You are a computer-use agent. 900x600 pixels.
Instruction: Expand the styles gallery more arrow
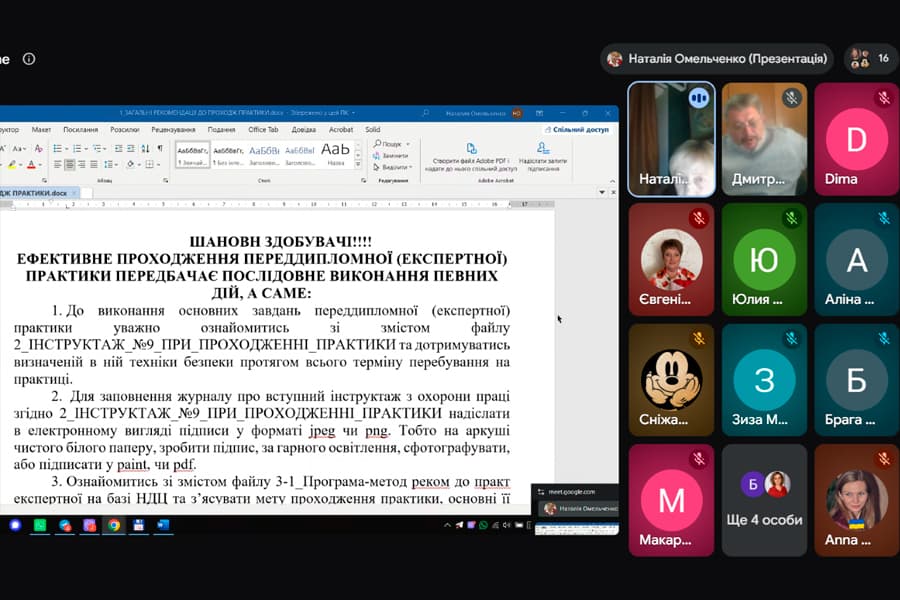coord(358,165)
